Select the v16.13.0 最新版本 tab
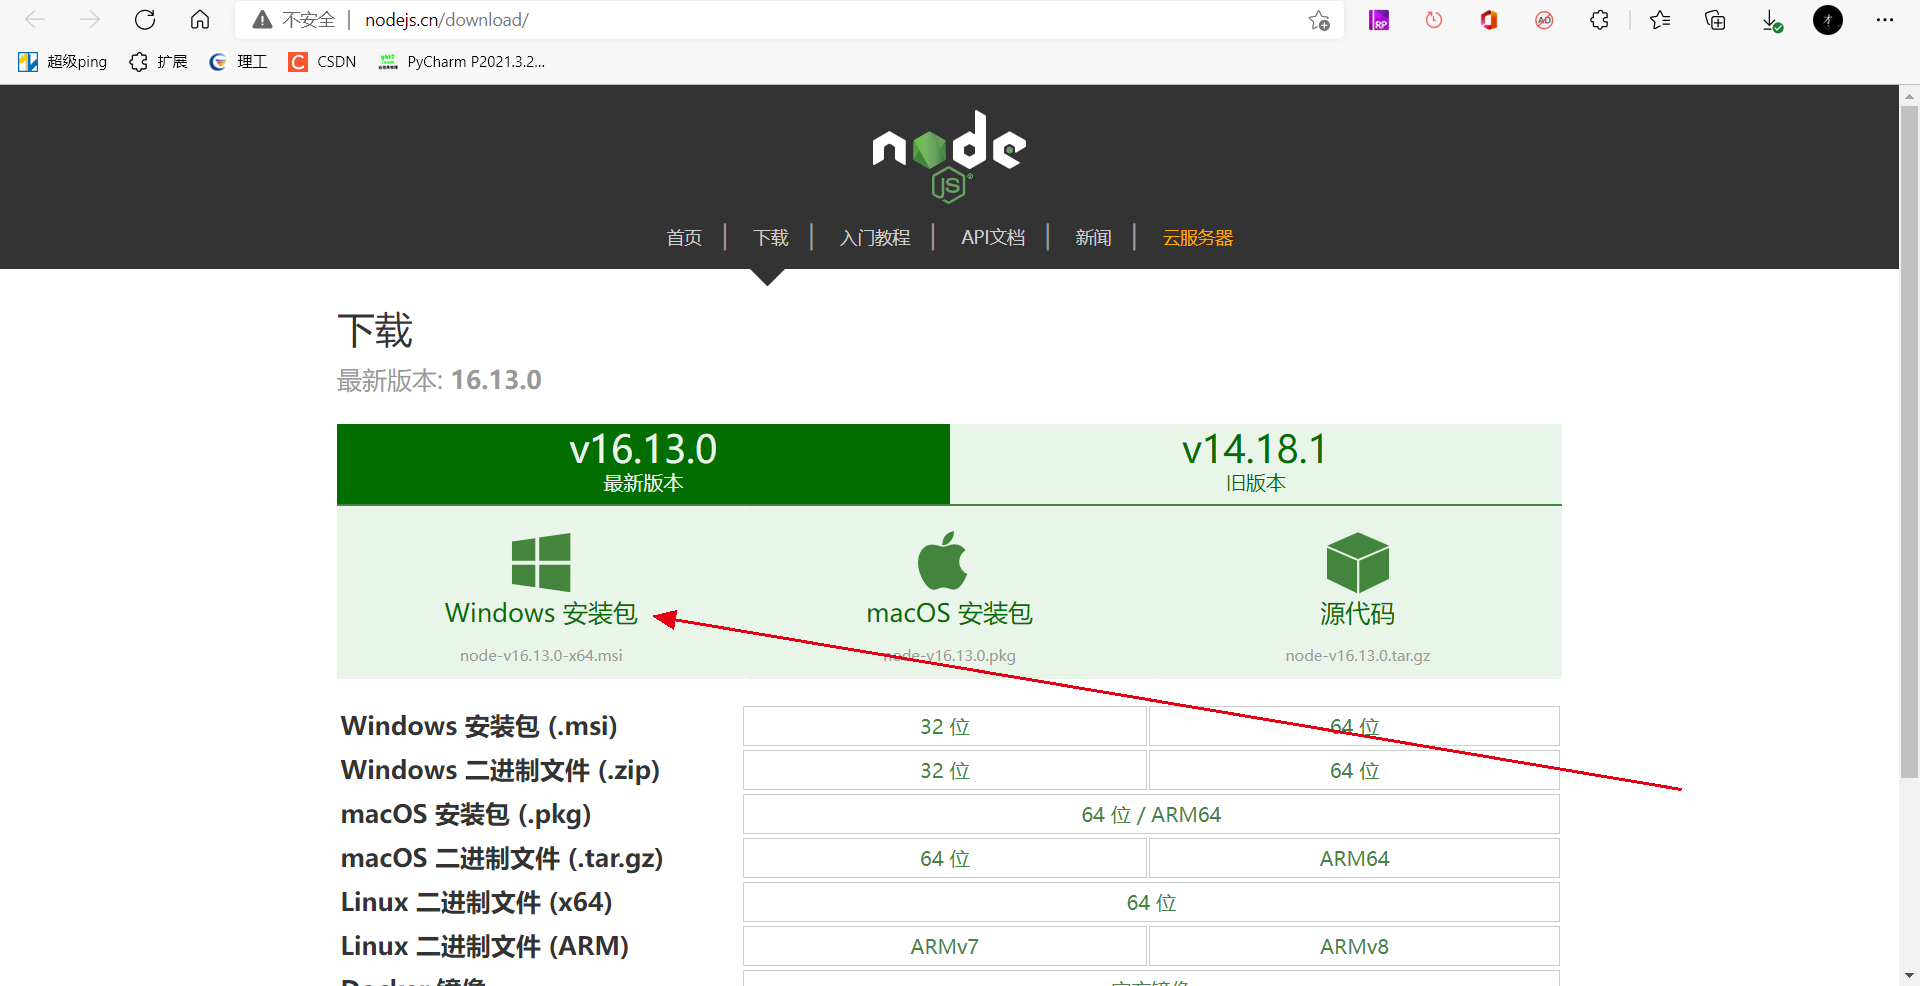Image resolution: width=1920 pixels, height=986 pixels. pos(643,464)
